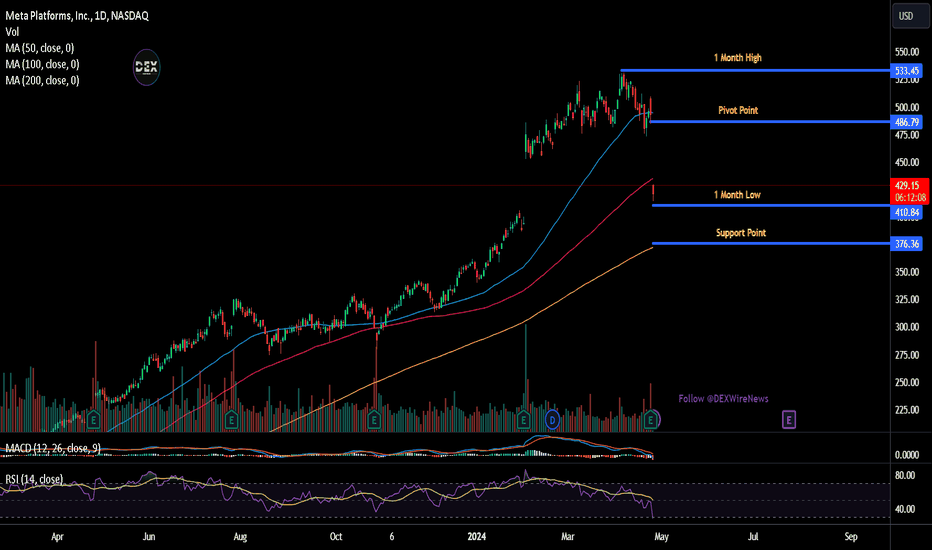The image size is (932, 550).
Task: Select the MA (200, close, 0) legend
Action: (42, 80)
